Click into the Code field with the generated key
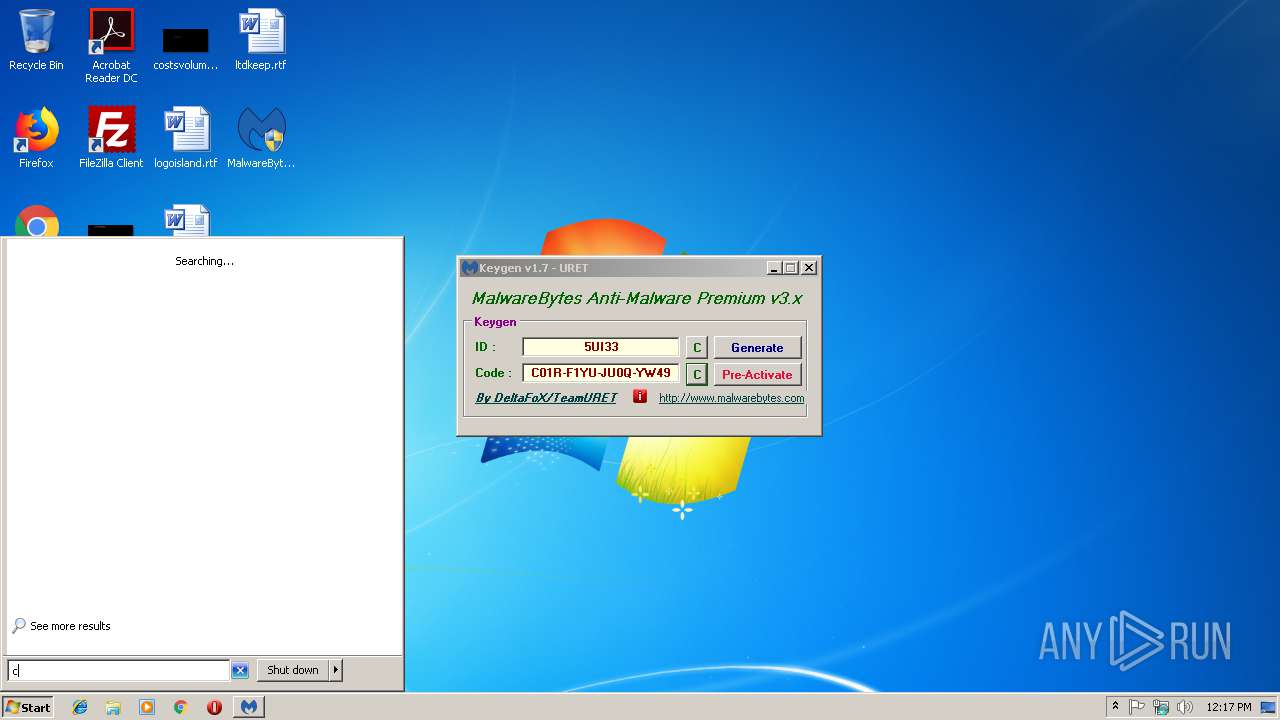 point(601,373)
